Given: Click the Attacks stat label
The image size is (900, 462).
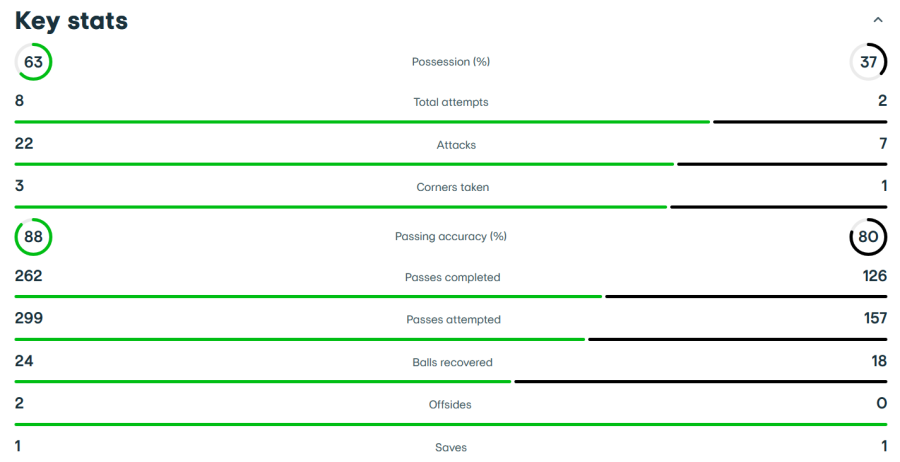Looking at the screenshot, I should [456, 145].
